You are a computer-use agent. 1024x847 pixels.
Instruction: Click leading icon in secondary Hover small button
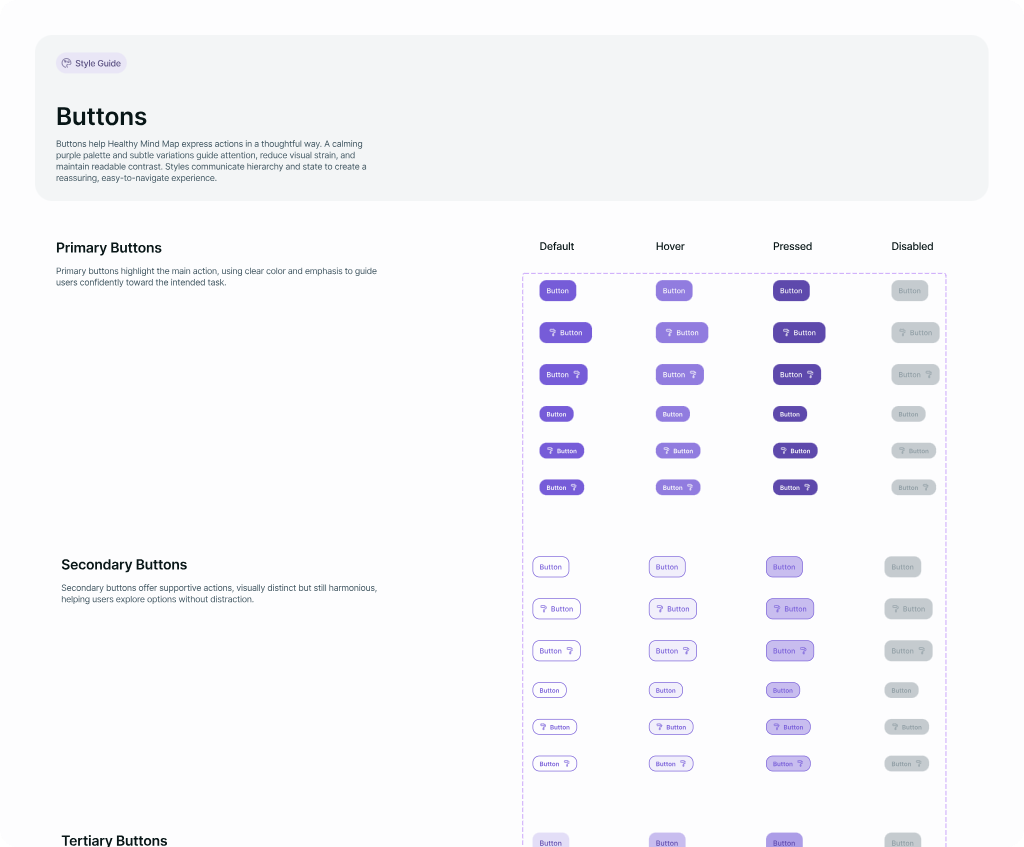pyautogui.click(x=659, y=727)
